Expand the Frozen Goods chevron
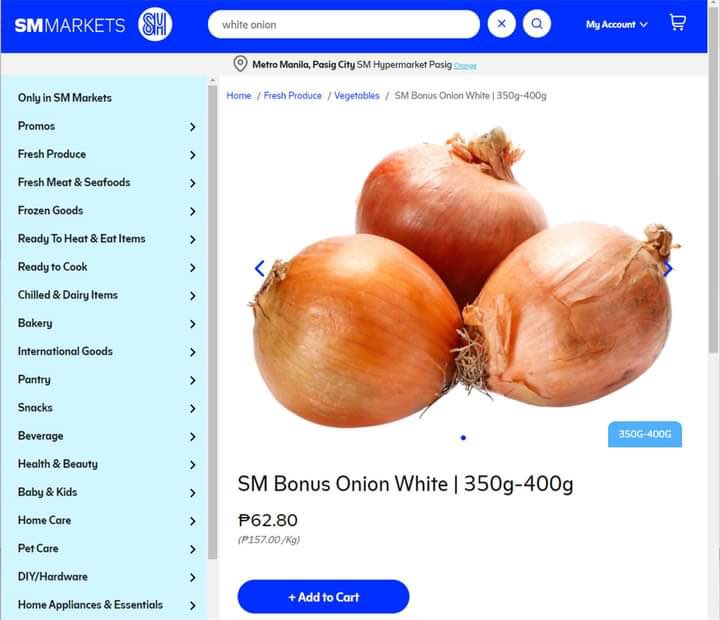 click(x=193, y=211)
